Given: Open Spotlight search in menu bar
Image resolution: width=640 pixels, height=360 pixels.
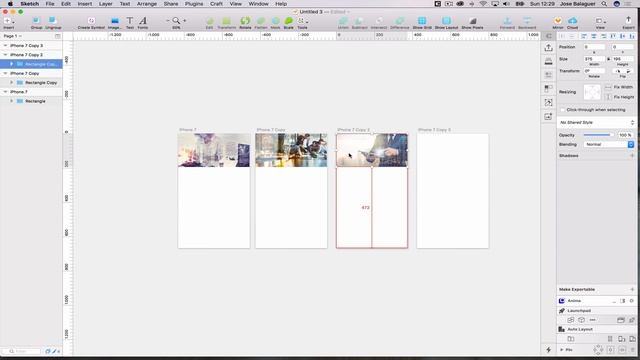Looking at the screenshot, I should (x=604, y=4).
